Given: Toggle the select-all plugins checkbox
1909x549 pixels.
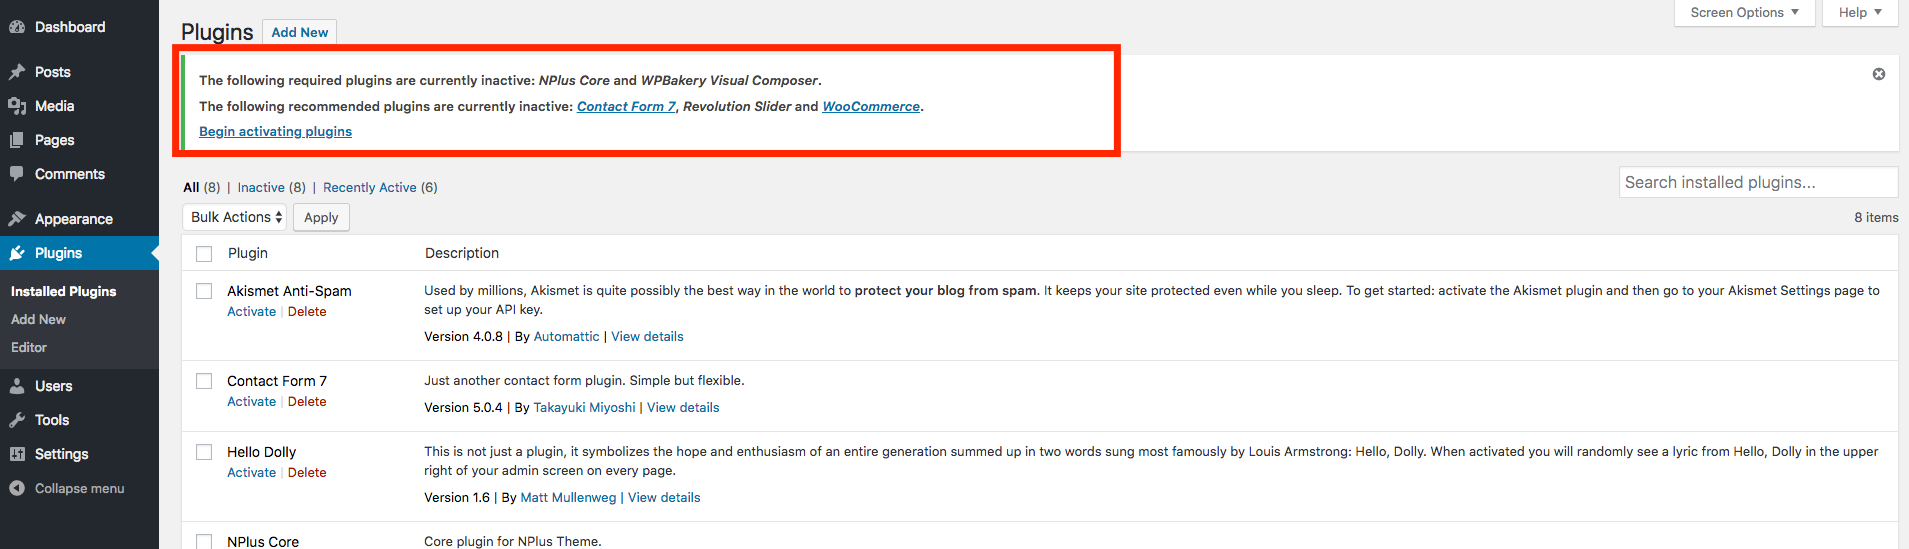Looking at the screenshot, I should [x=204, y=254].
